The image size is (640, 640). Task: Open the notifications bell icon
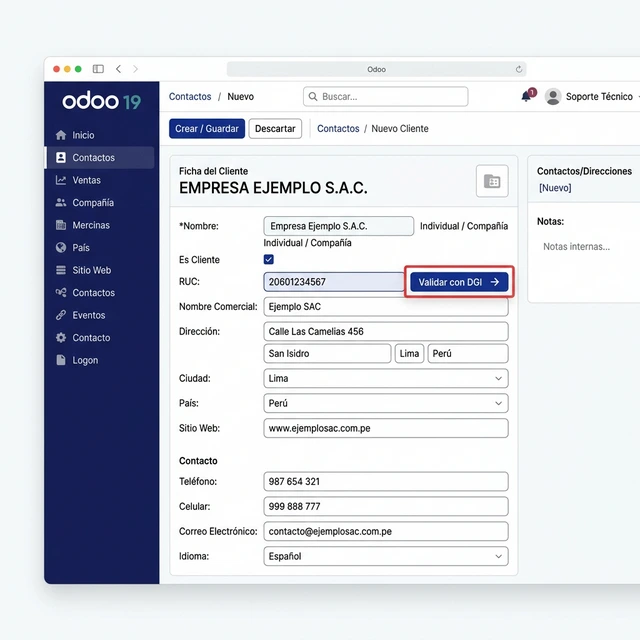coord(526,97)
